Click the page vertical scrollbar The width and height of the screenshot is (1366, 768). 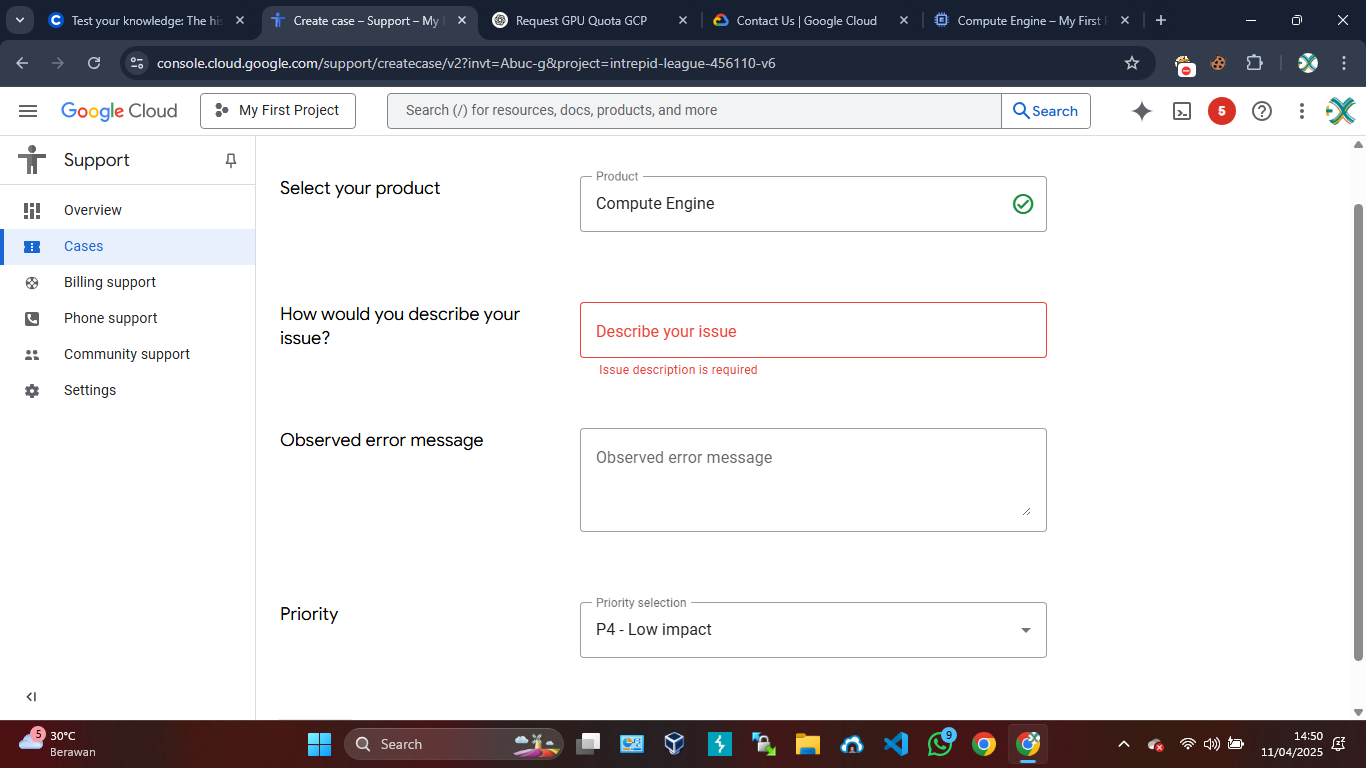[1358, 430]
